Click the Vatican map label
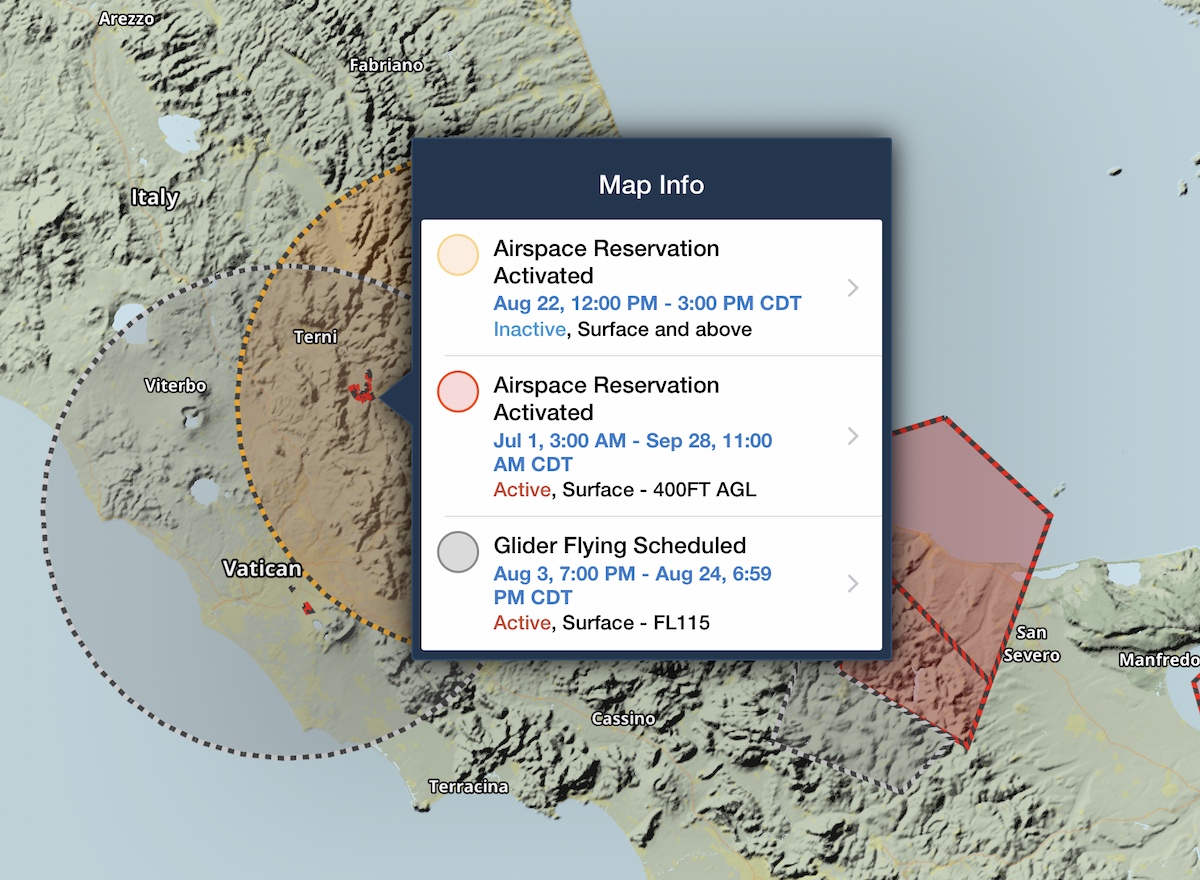 261,569
